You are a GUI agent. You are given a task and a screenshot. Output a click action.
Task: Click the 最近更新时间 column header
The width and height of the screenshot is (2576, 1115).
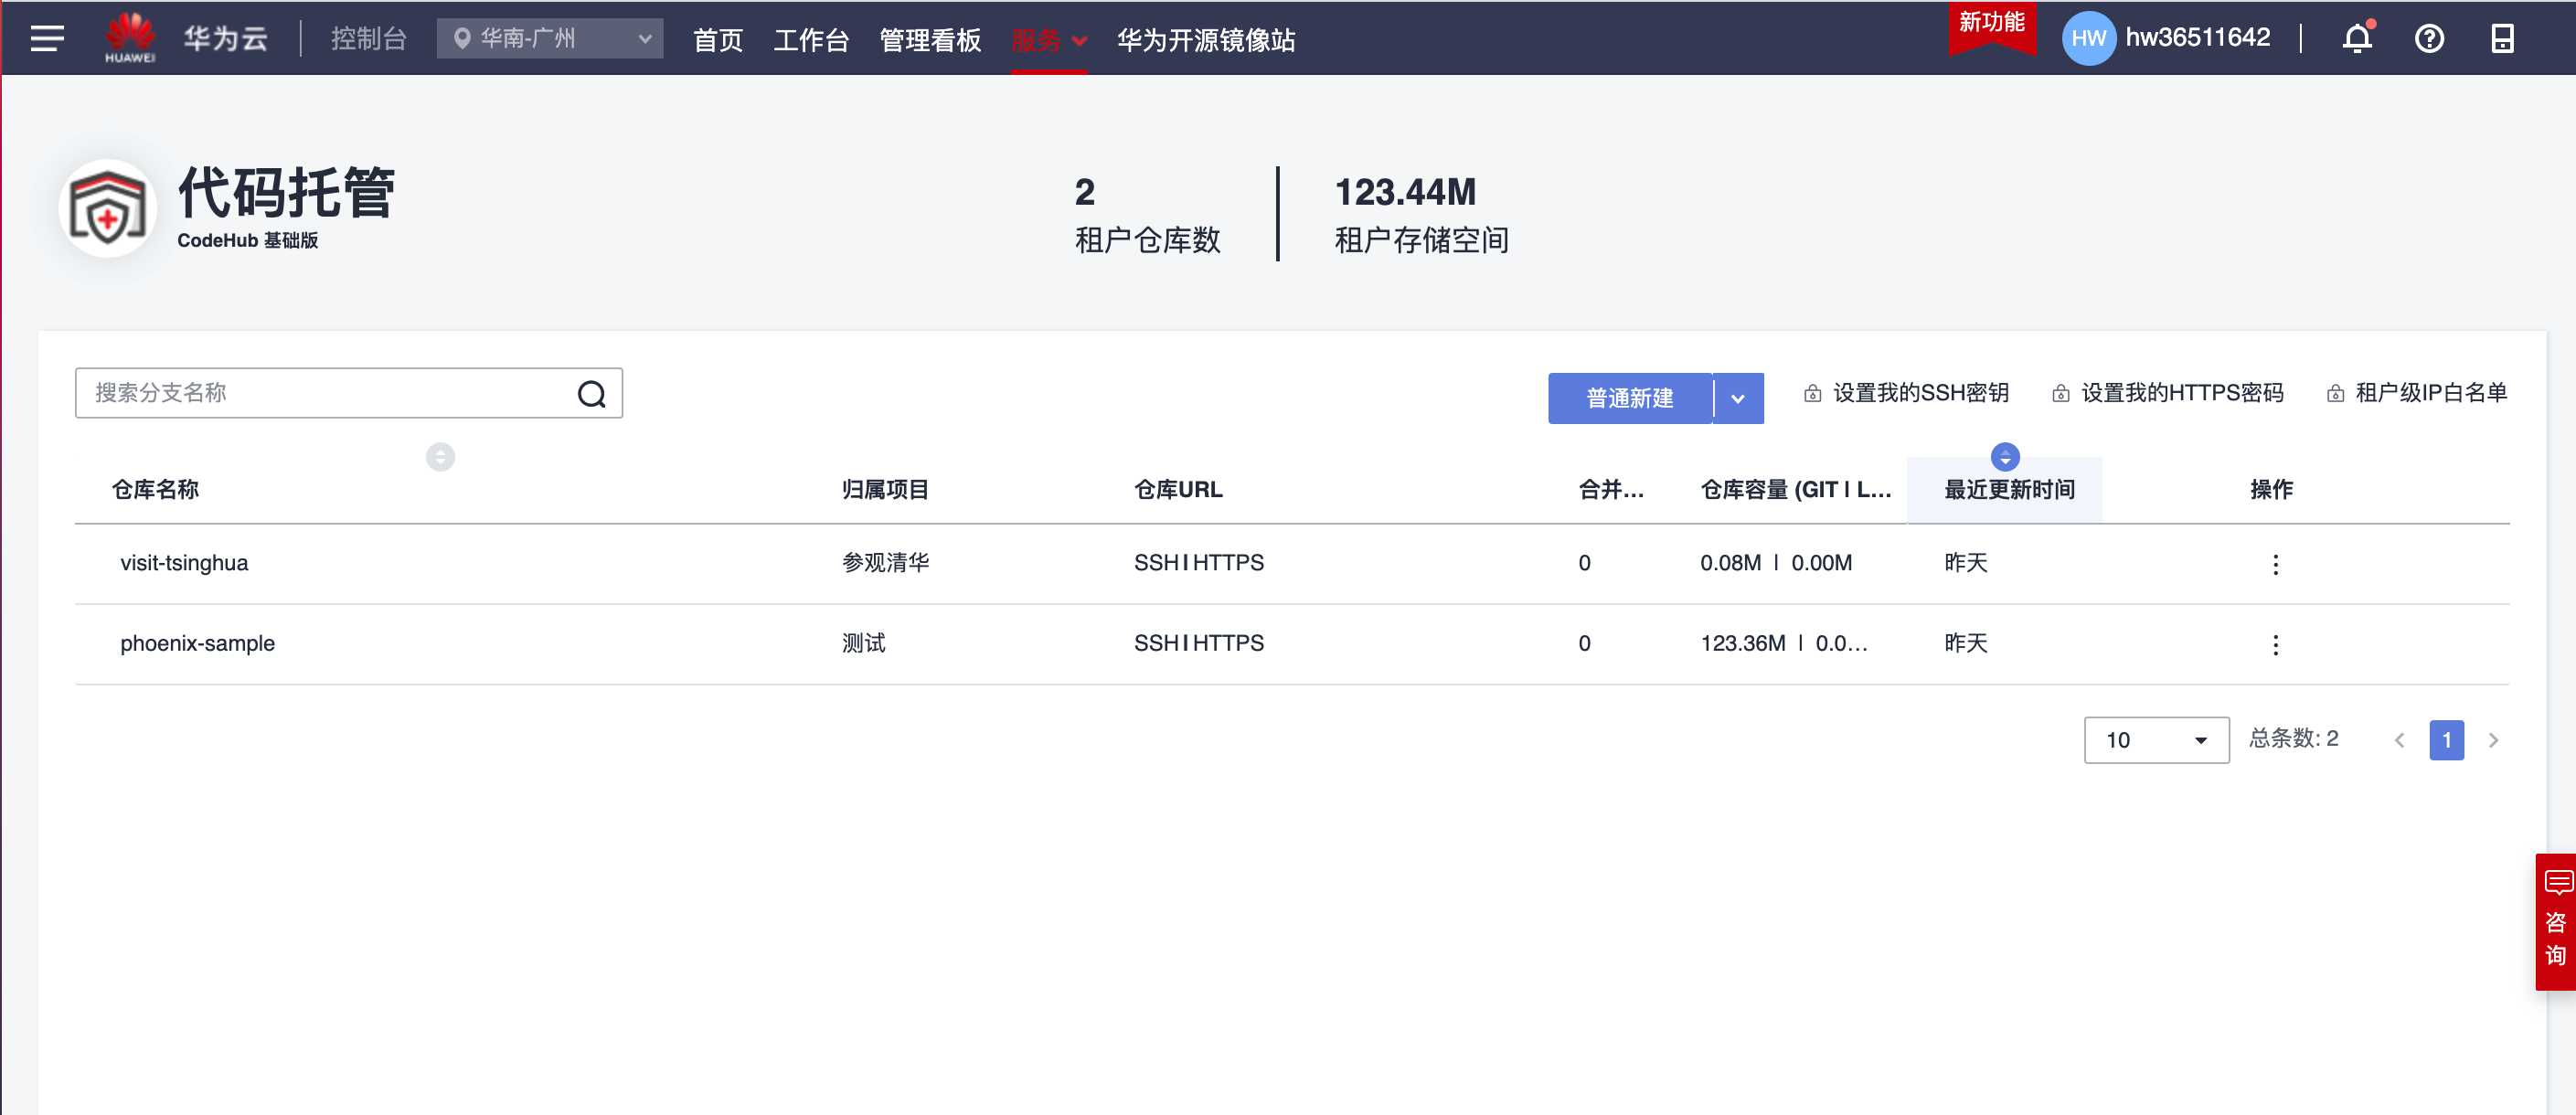point(2009,490)
